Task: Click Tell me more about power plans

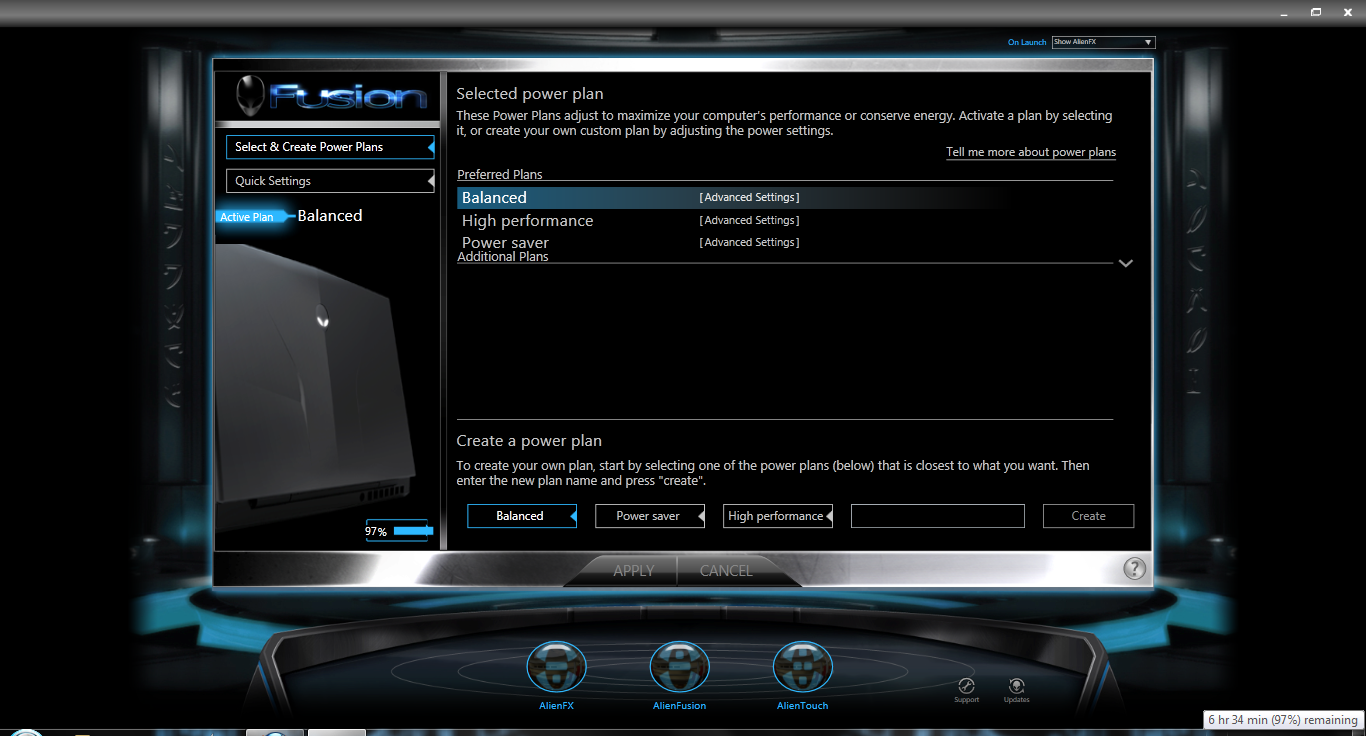Action: (1031, 153)
